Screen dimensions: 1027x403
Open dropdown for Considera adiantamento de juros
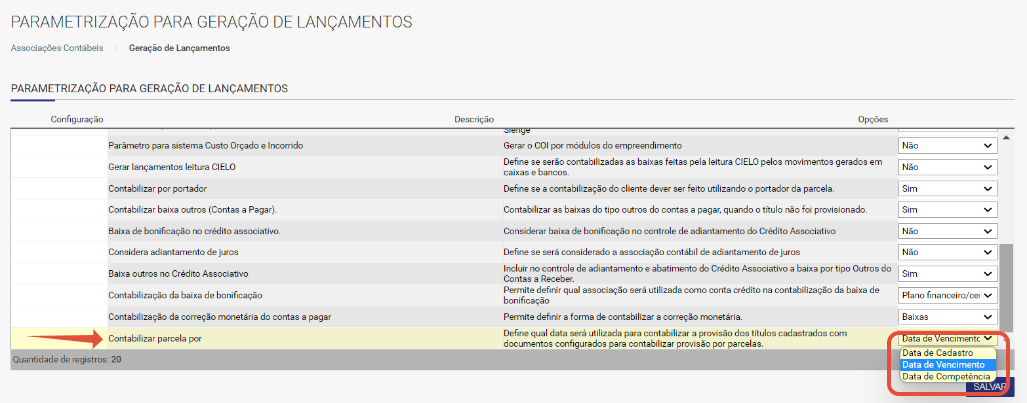(x=947, y=252)
